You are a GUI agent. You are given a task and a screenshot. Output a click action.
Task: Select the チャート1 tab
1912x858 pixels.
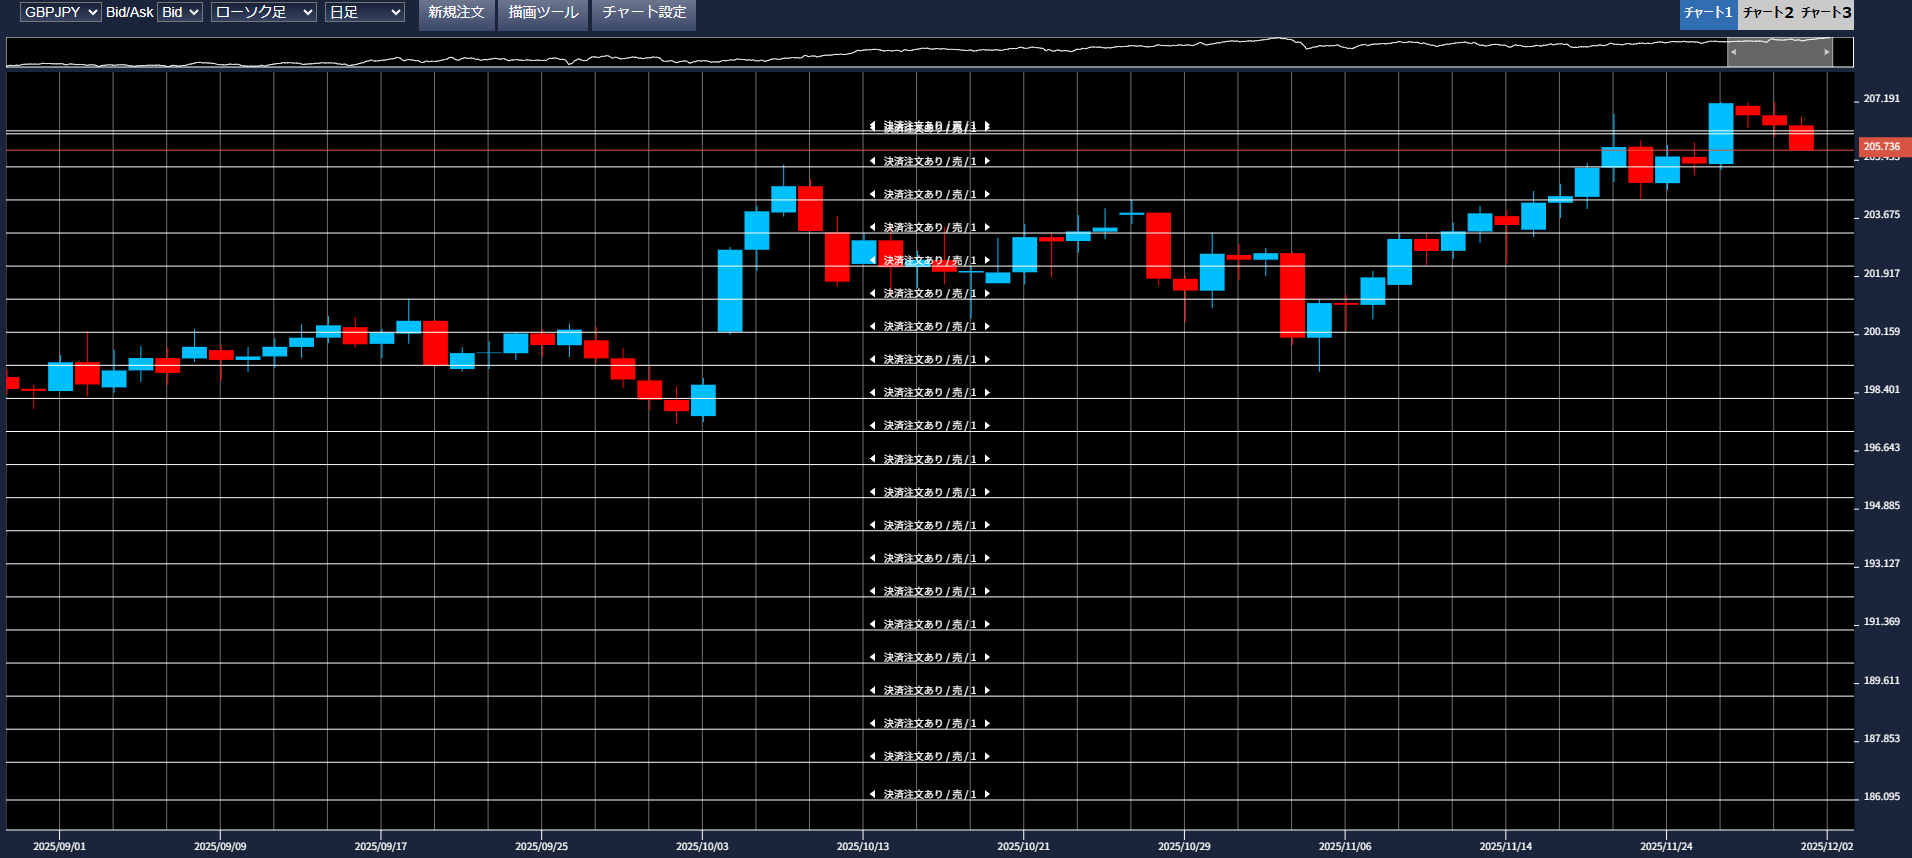1708,13
